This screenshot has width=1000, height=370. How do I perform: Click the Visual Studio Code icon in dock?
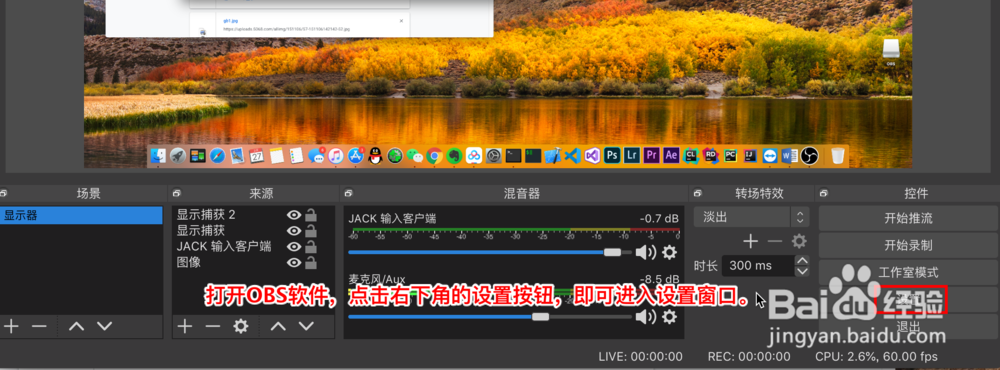(573, 155)
